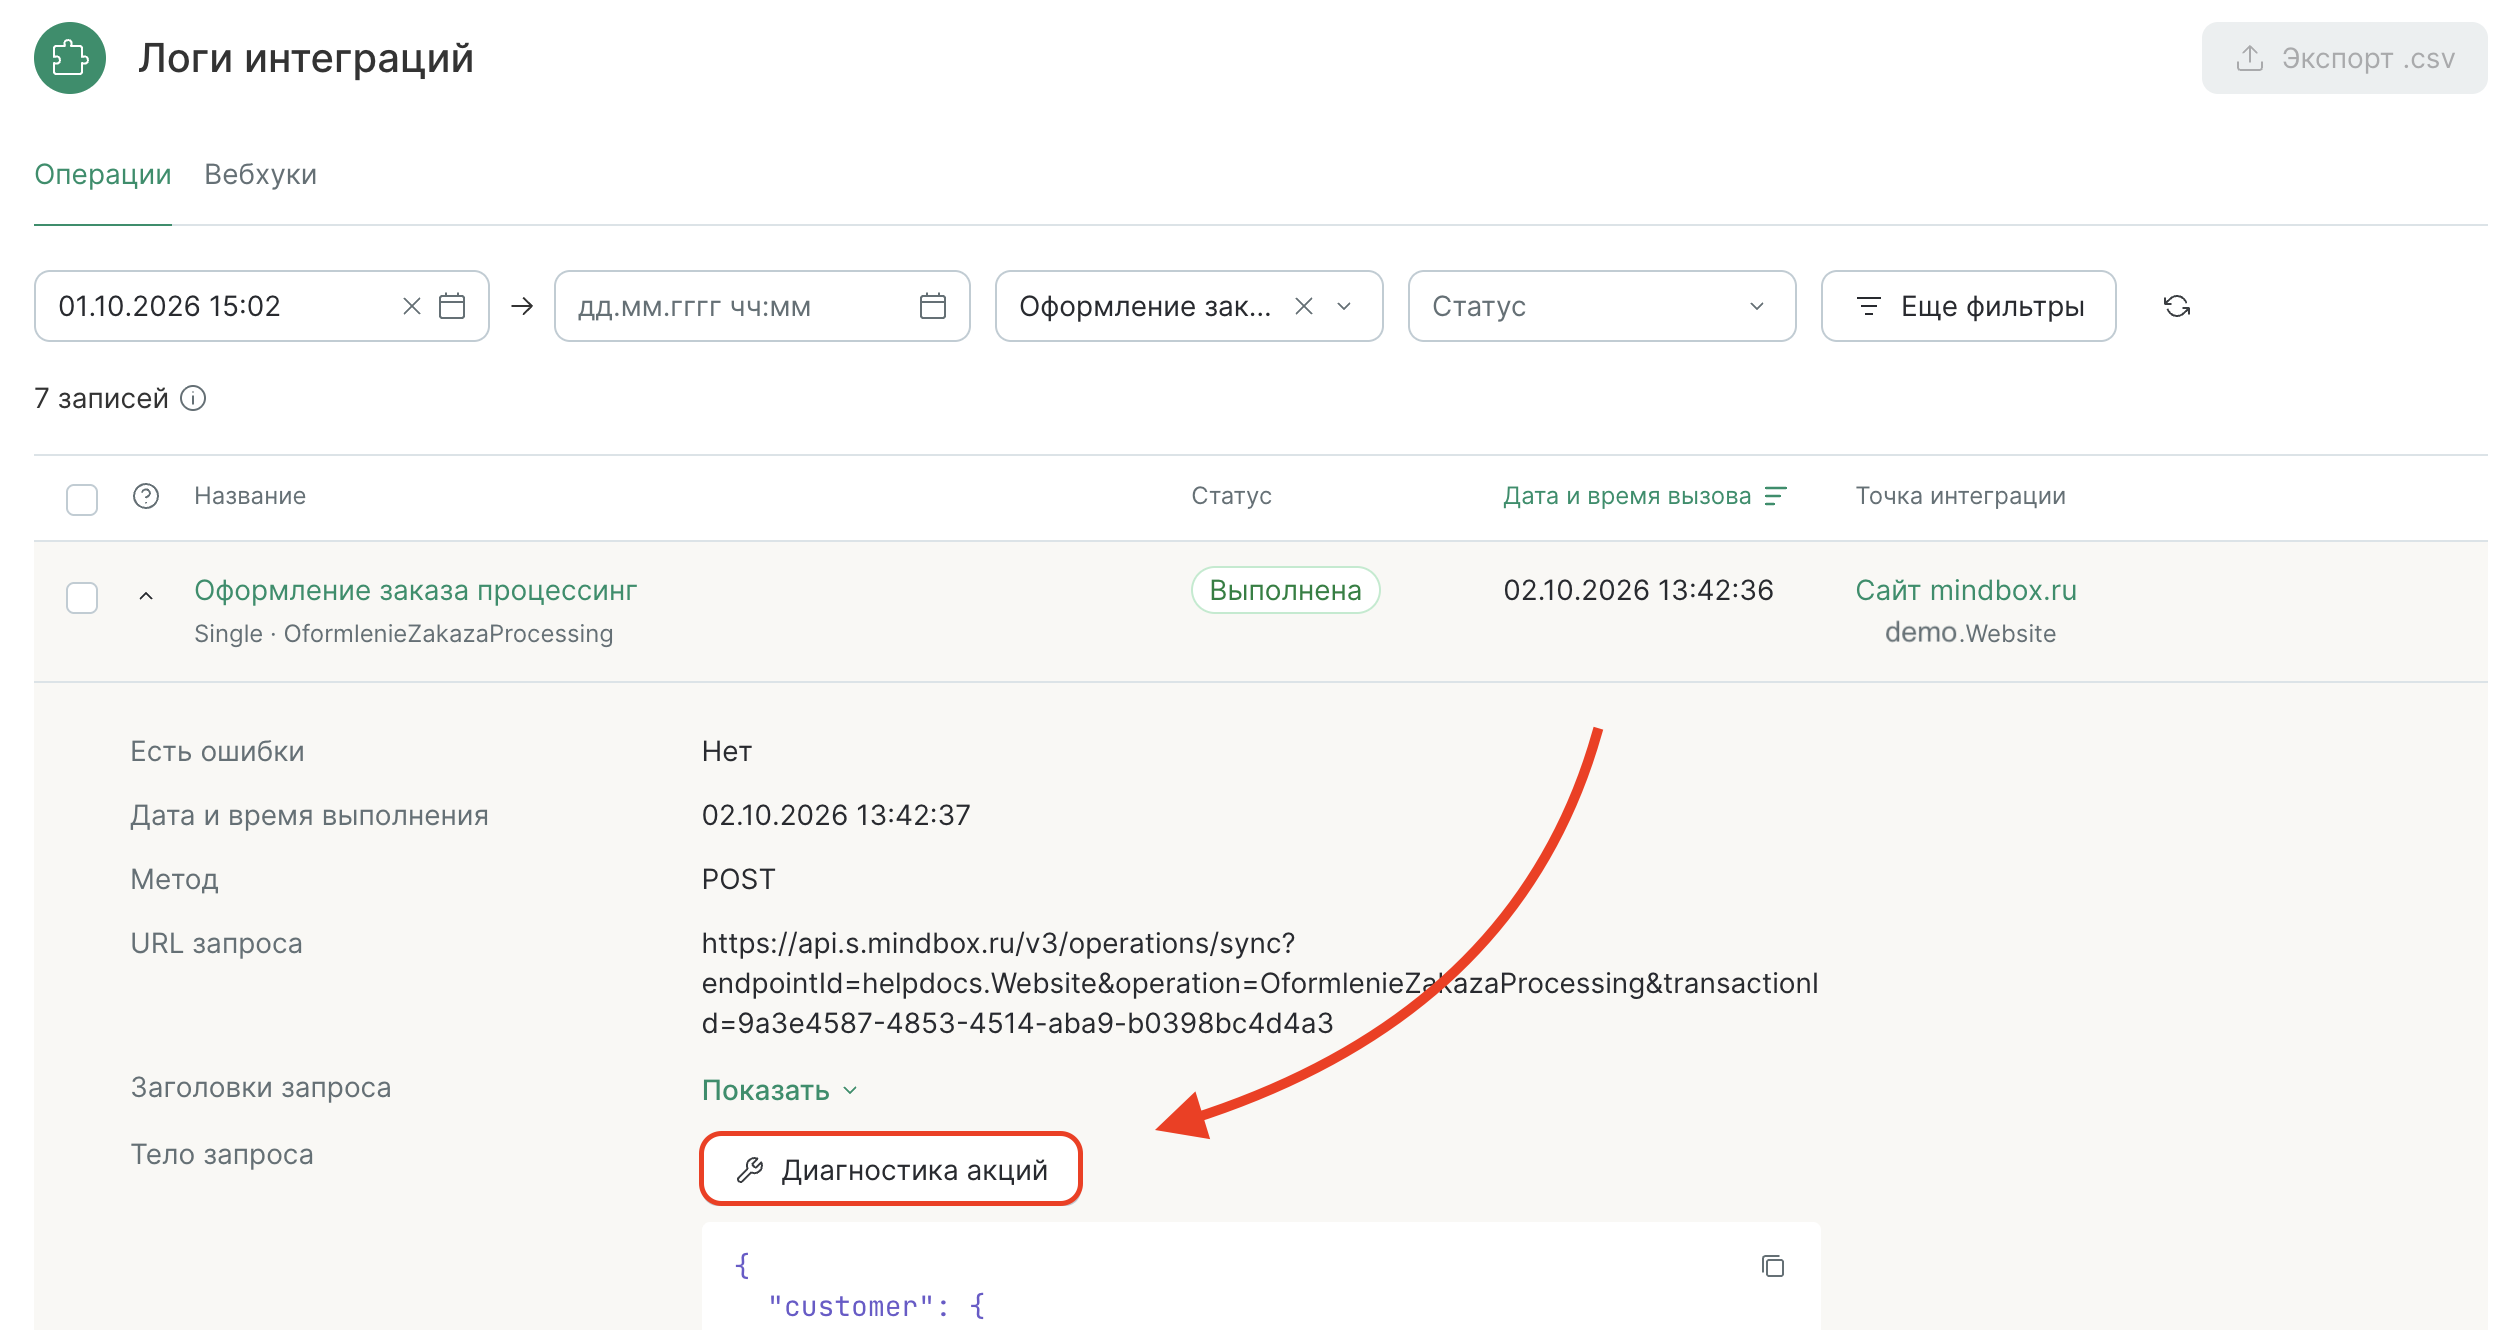Screen dimensions: 2510x1330
Task: Click the request URL text api.s.mindbox.ru
Action: click(x=1259, y=983)
